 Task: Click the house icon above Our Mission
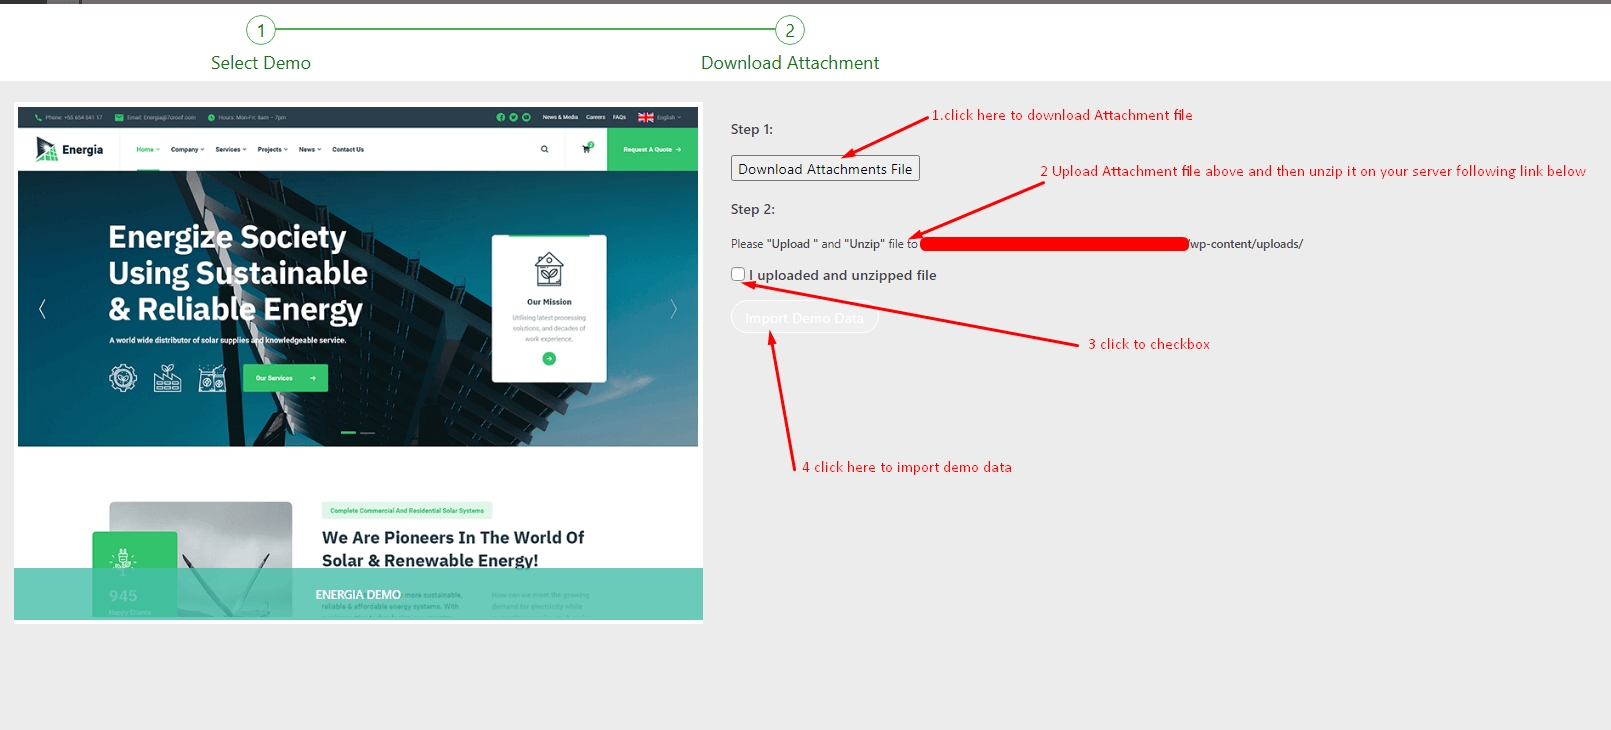549,270
